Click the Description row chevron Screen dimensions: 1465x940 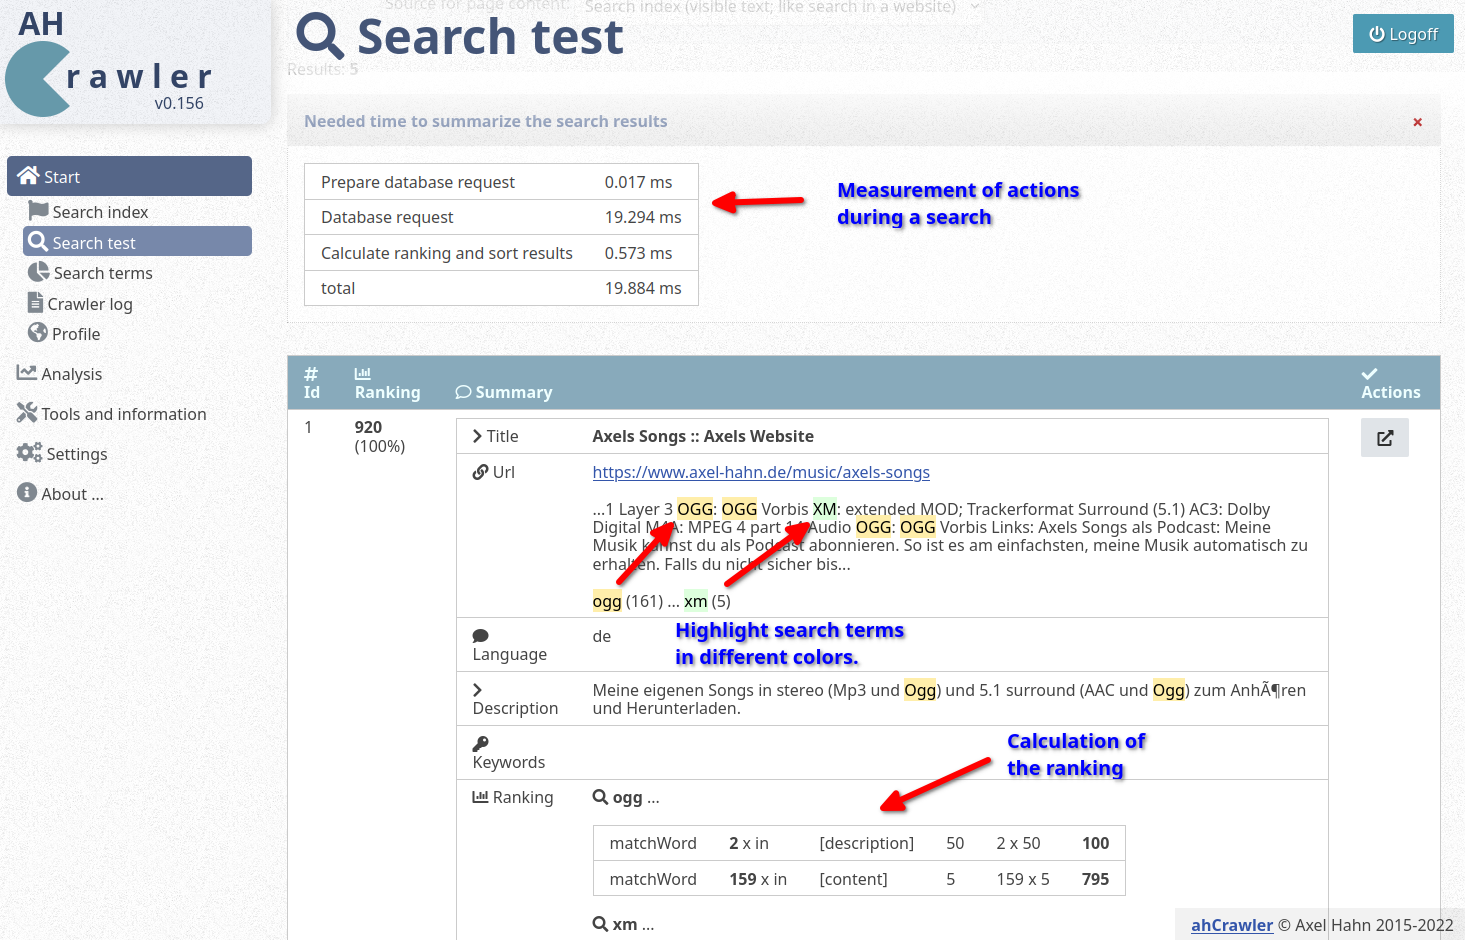pyautogui.click(x=478, y=690)
